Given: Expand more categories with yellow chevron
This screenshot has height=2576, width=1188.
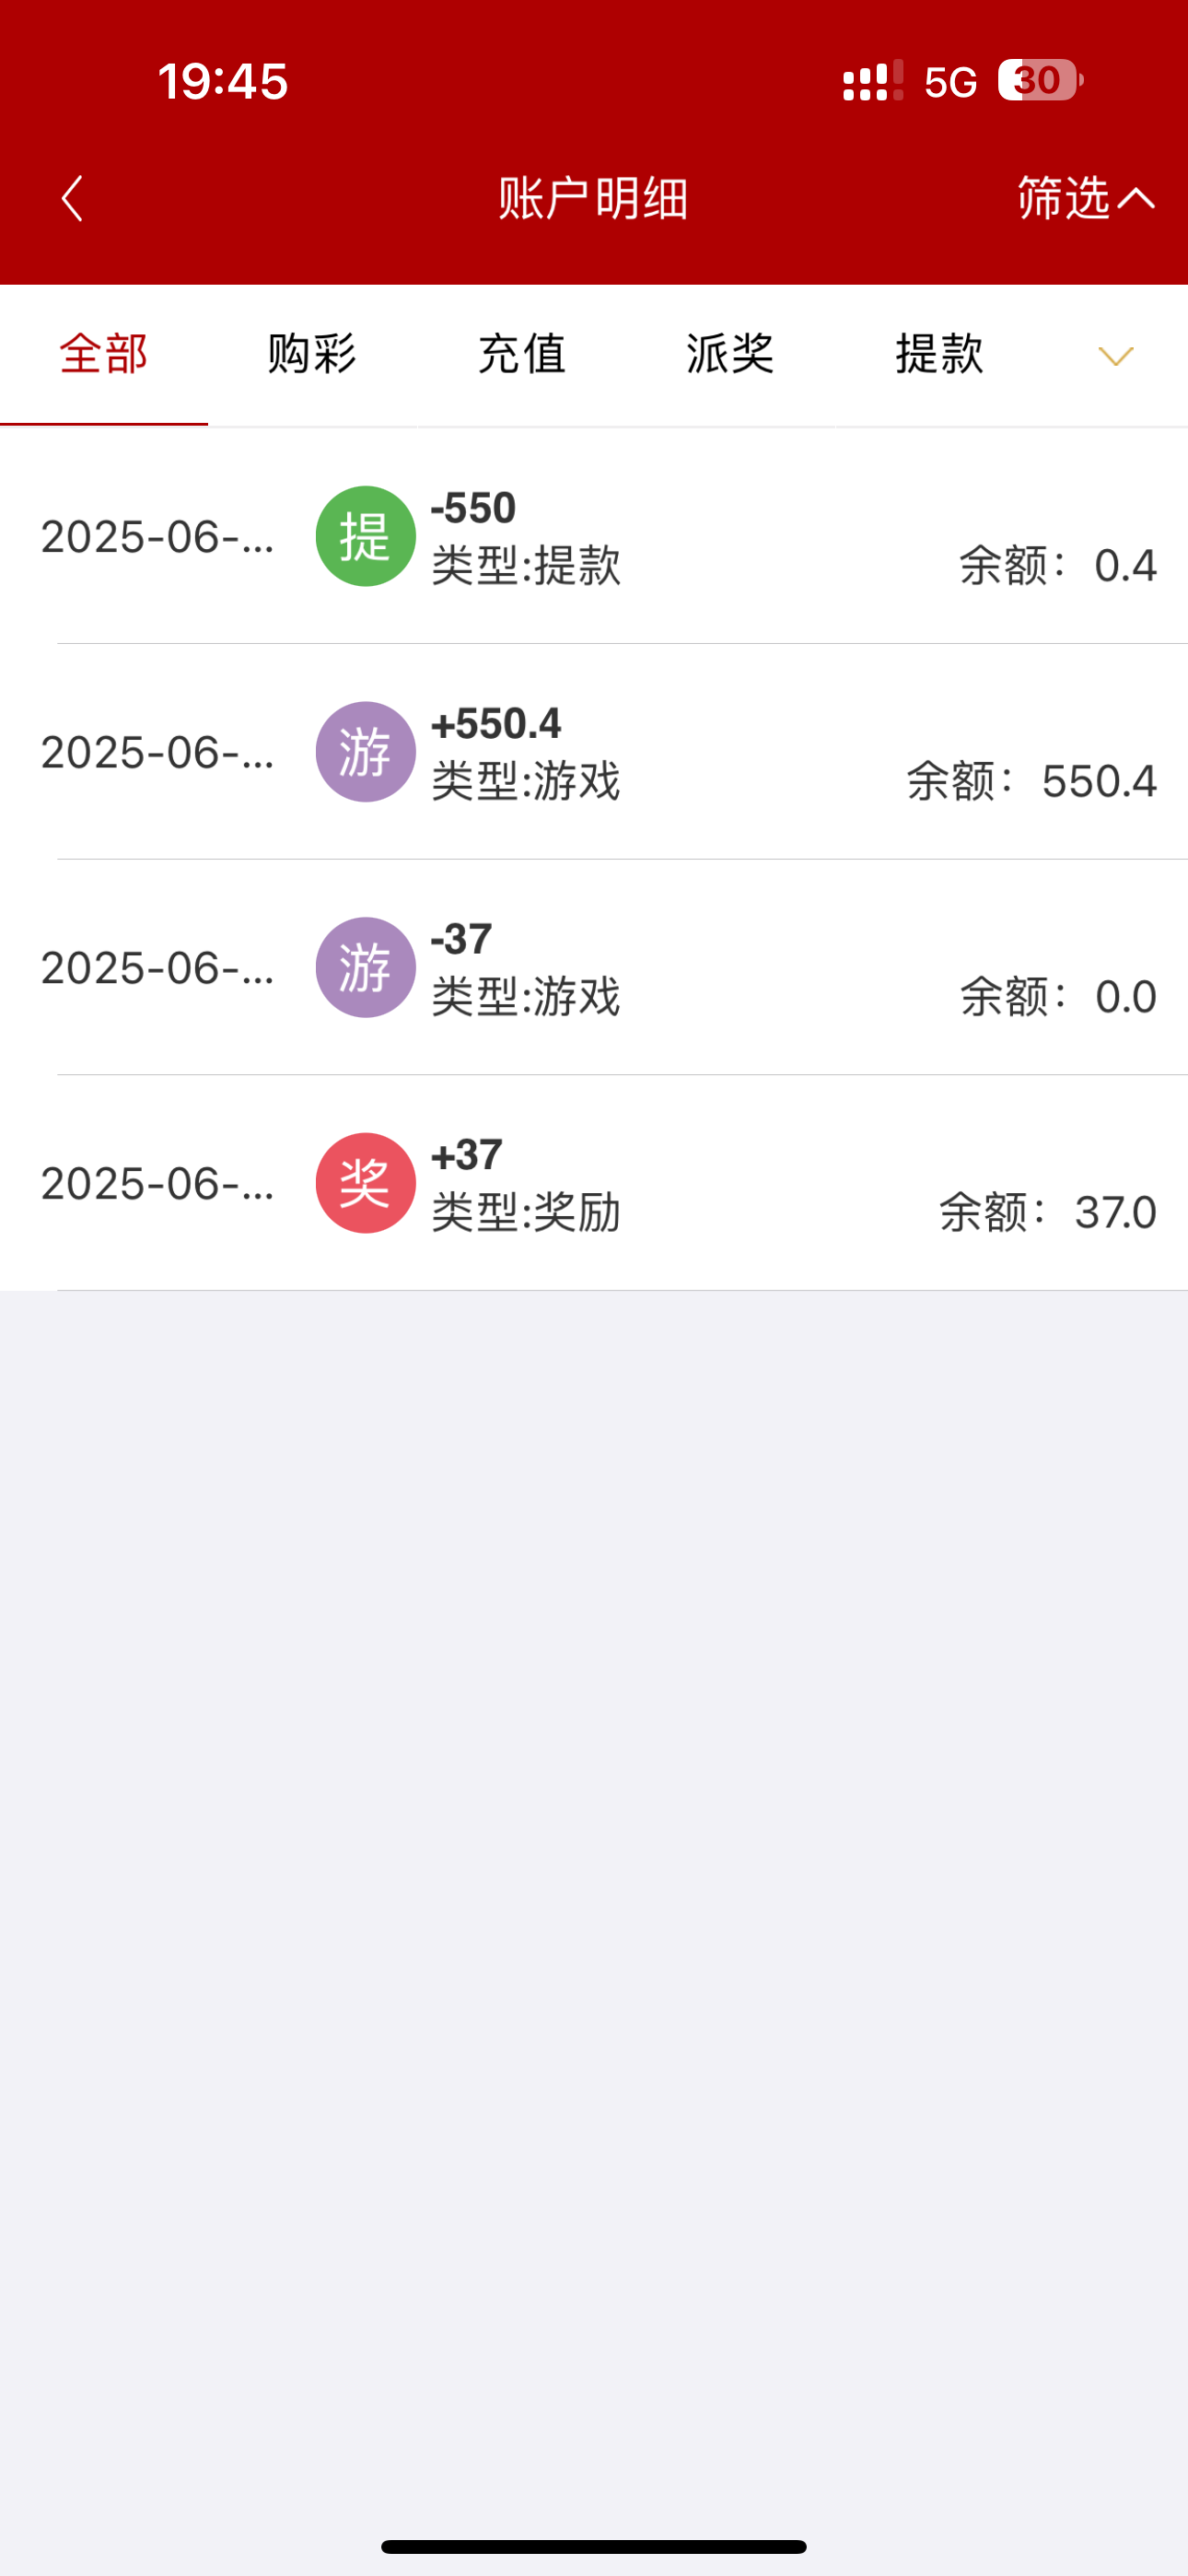Looking at the screenshot, I should [x=1115, y=356].
